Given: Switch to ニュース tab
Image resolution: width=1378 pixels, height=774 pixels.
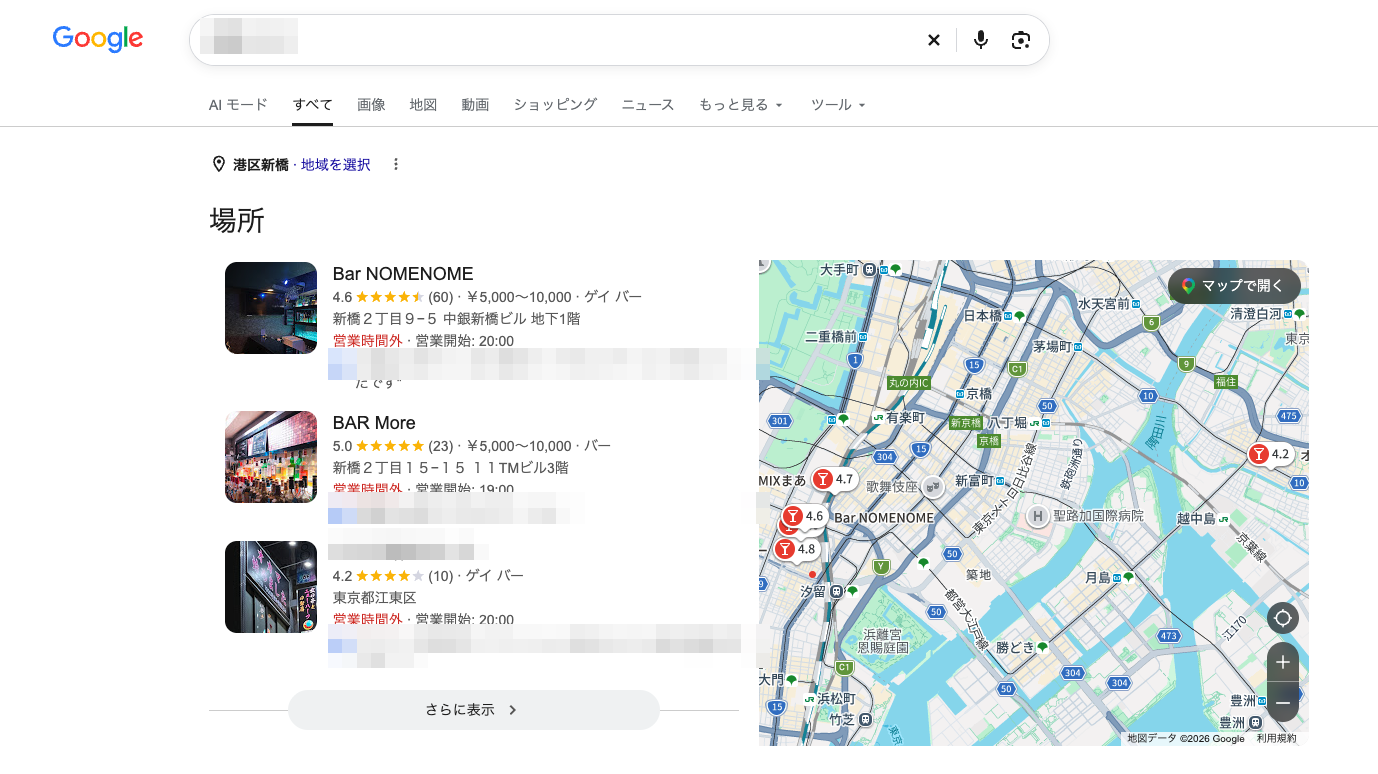Looking at the screenshot, I should pos(648,104).
